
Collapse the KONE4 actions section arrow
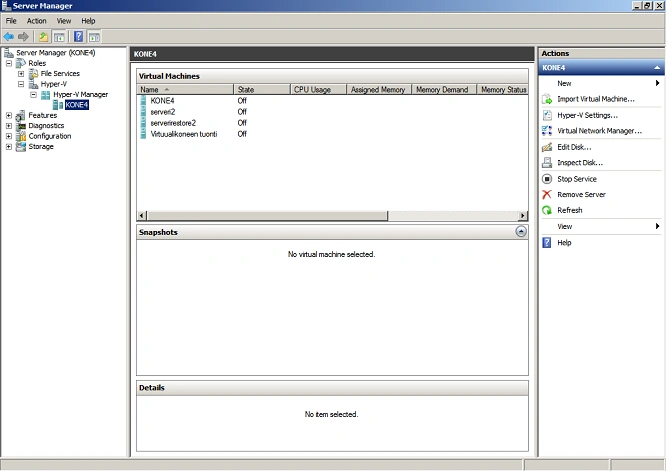coord(657,68)
